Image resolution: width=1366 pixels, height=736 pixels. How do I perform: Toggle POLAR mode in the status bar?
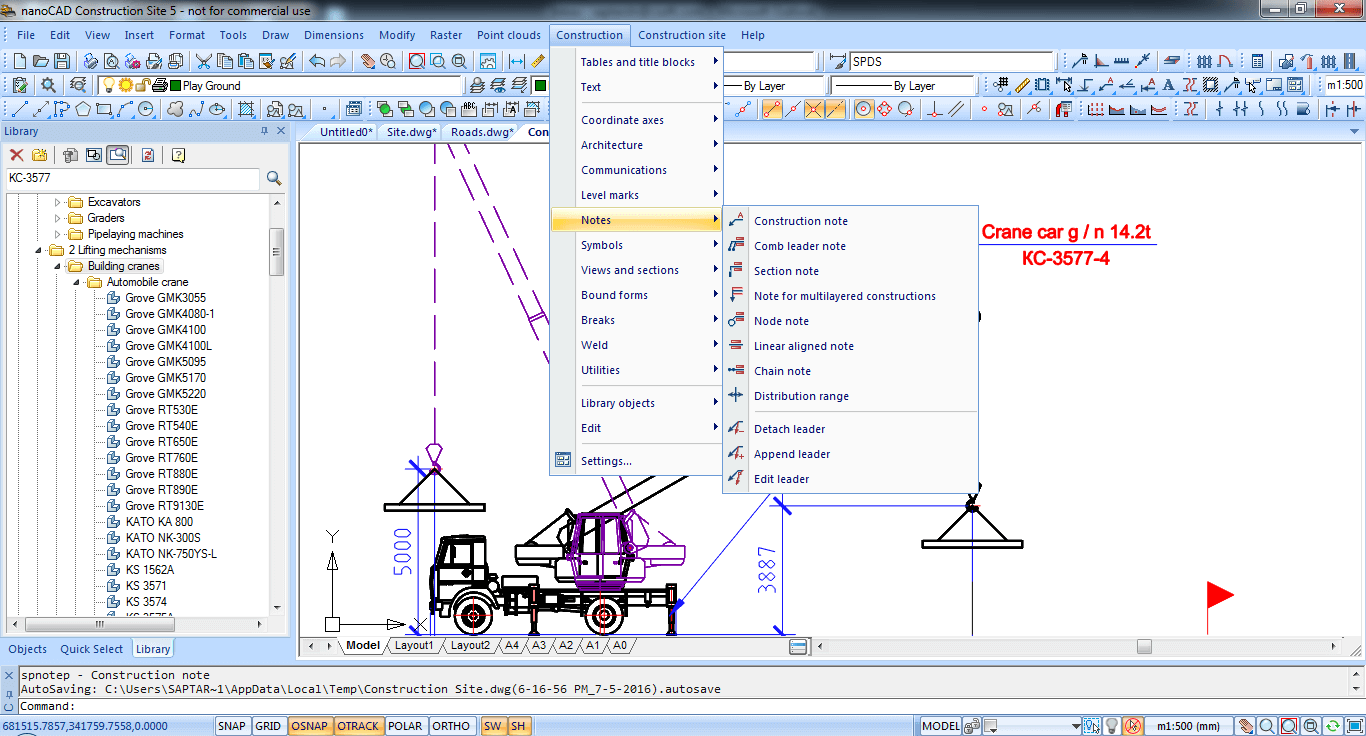click(x=405, y=726)
